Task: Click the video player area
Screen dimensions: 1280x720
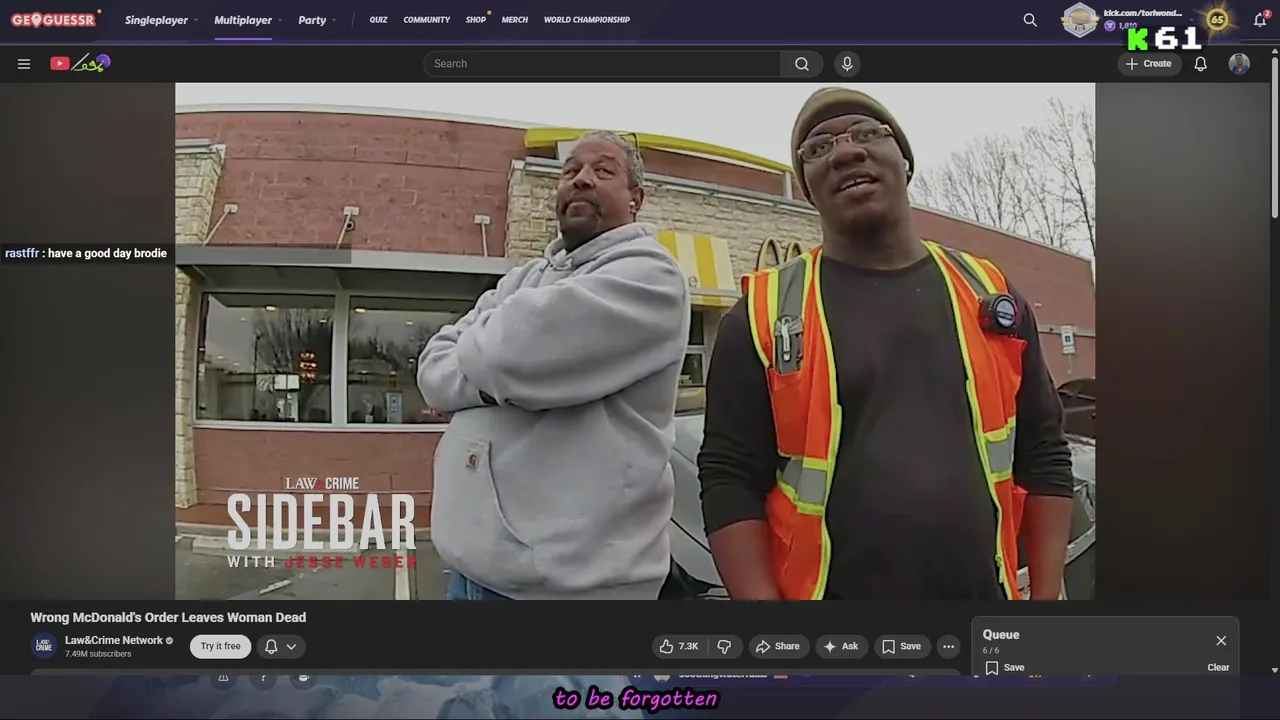Action: (635, 341)
